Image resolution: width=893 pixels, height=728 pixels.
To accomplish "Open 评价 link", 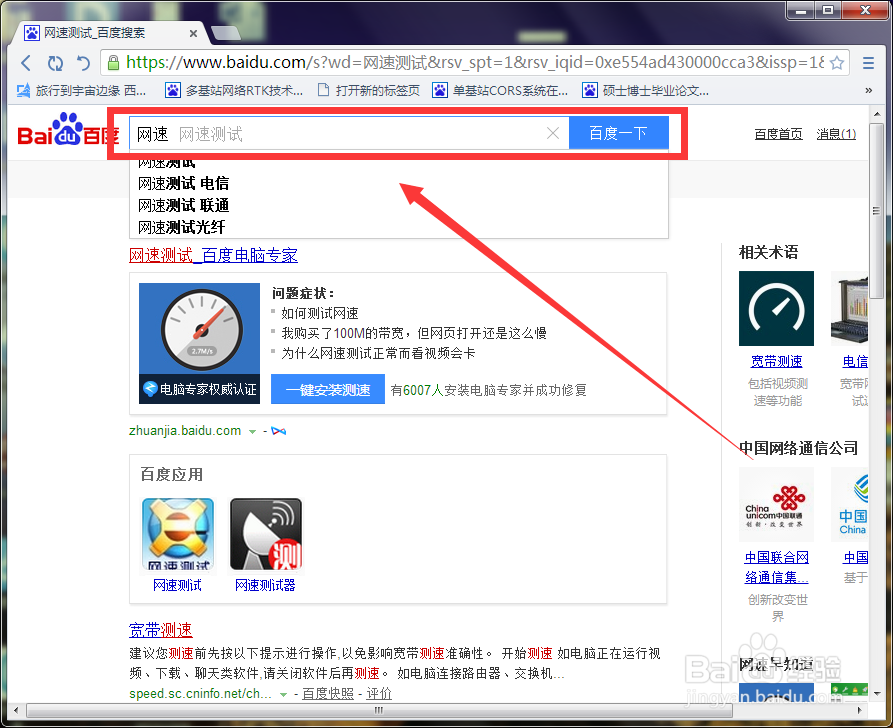I will pos(379,693).
